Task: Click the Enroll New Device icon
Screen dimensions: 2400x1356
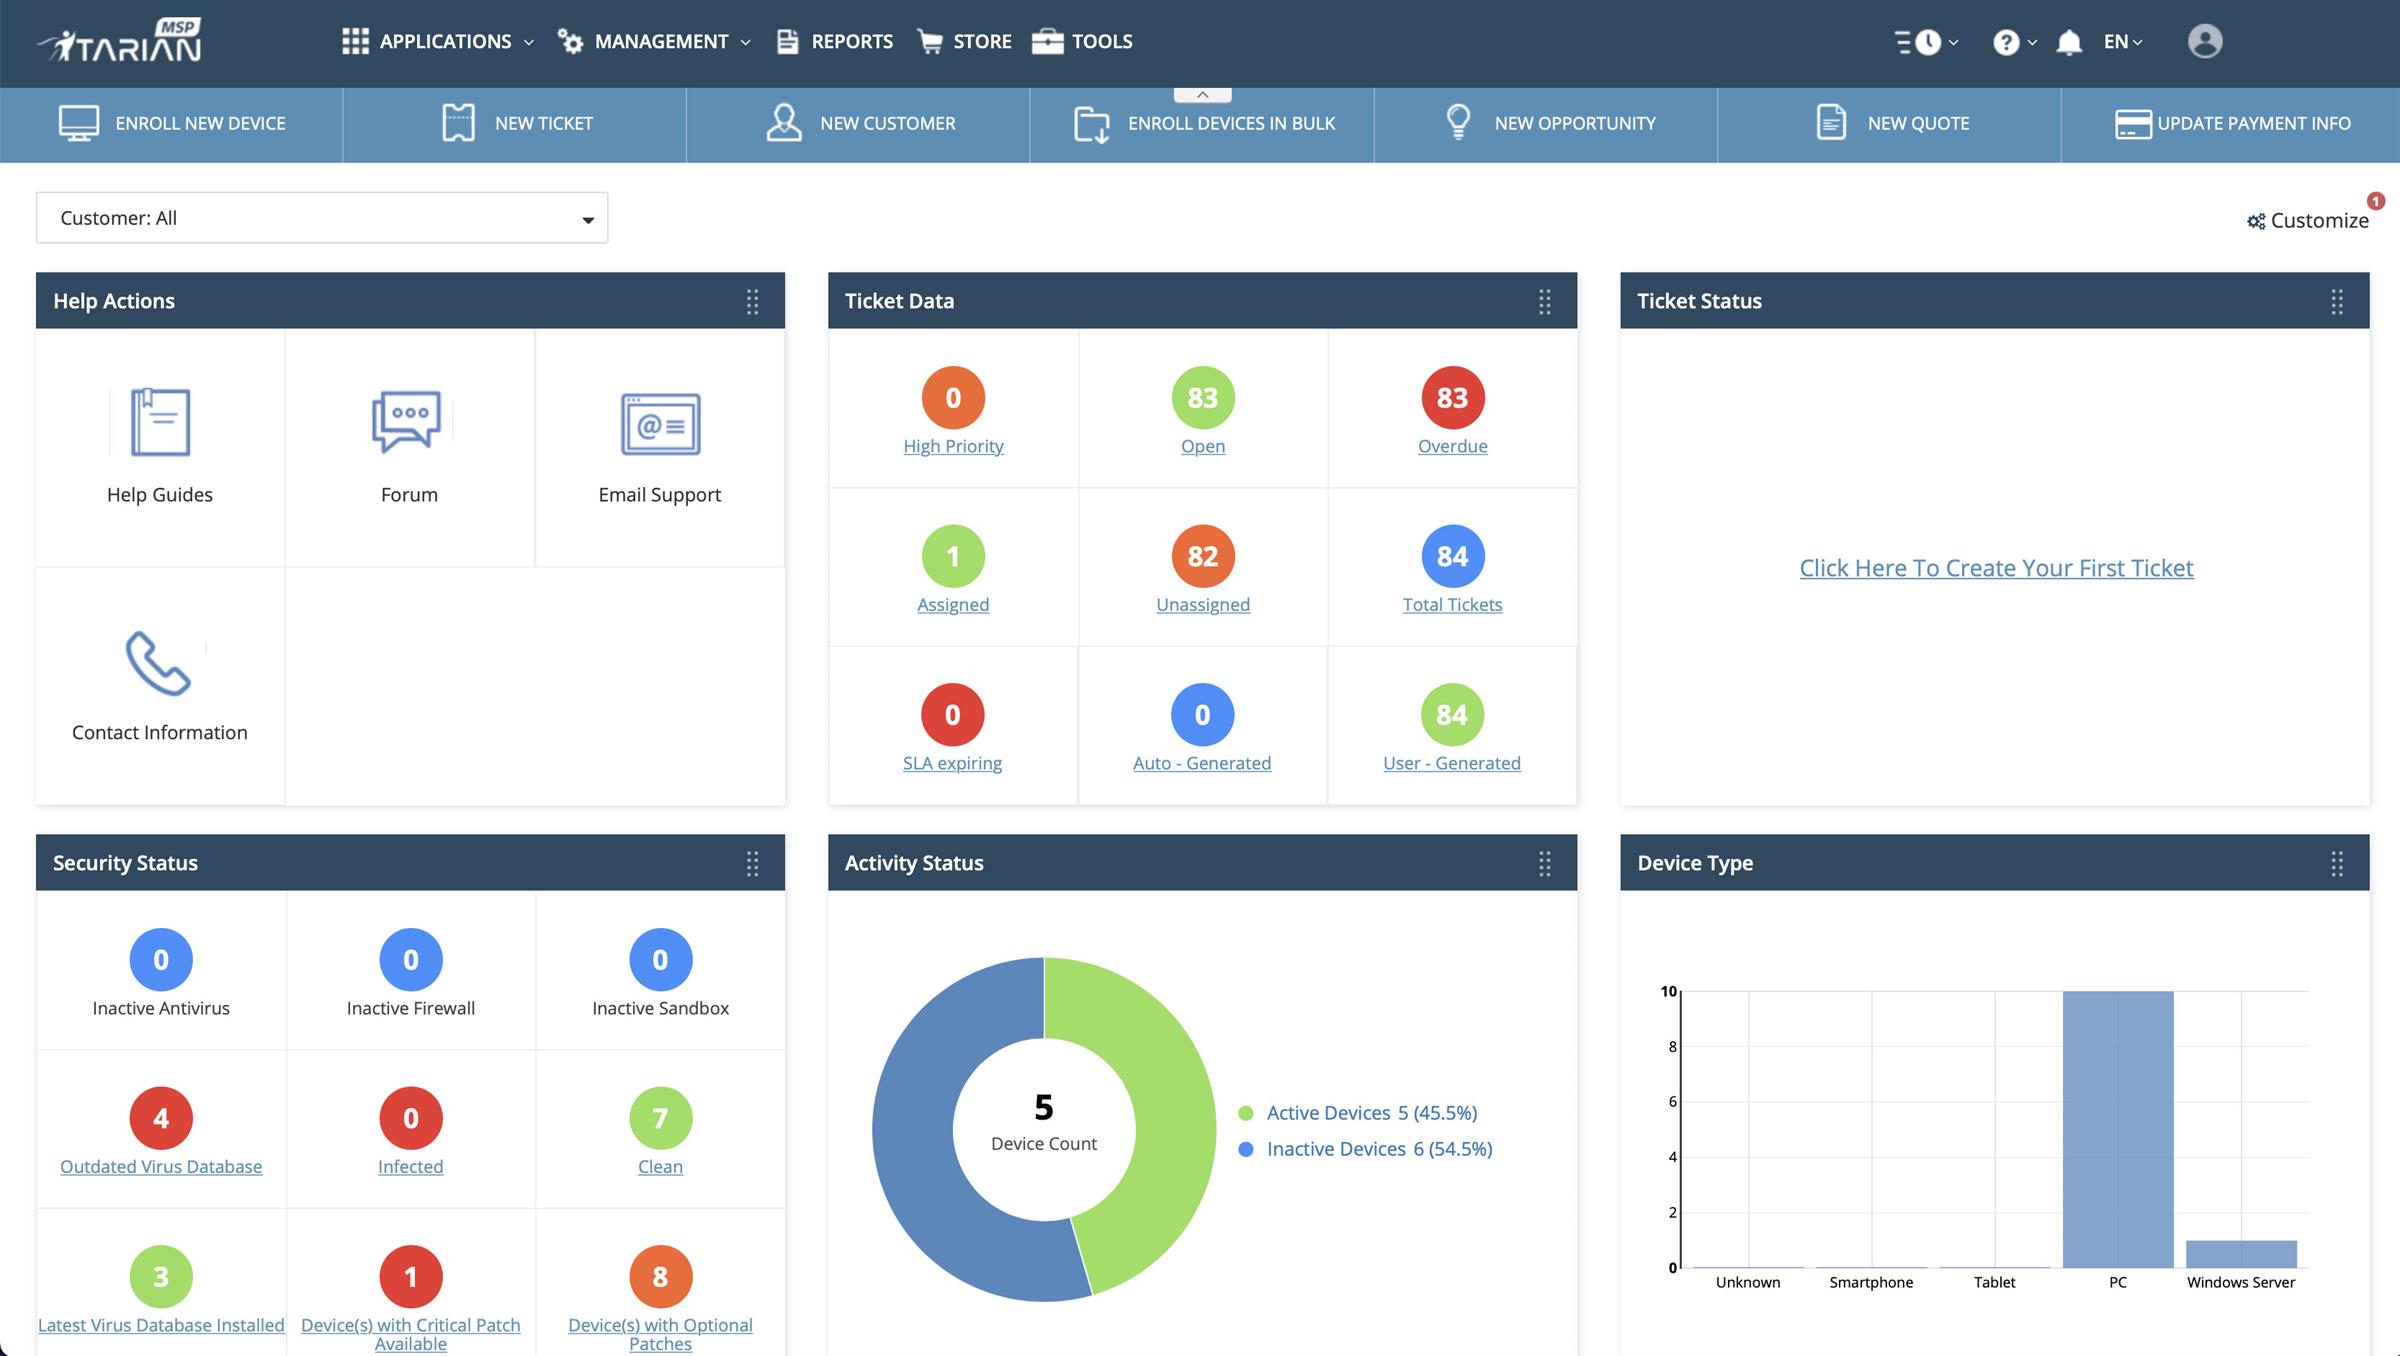Action: pos(77,122)
